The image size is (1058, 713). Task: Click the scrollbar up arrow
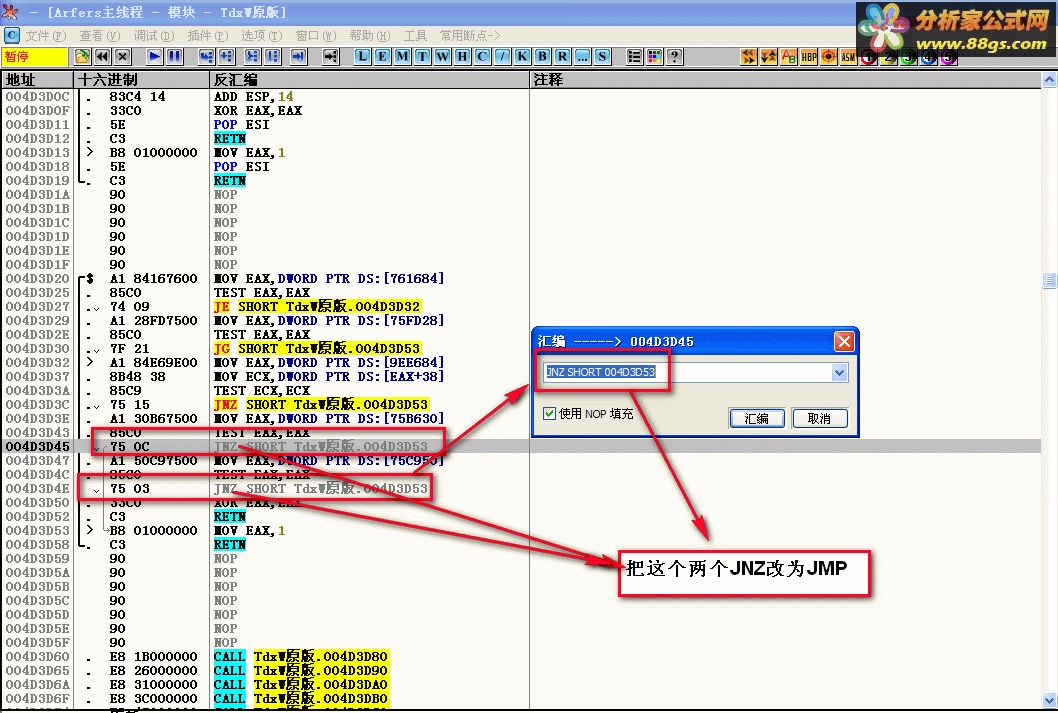click(1049, 80)
